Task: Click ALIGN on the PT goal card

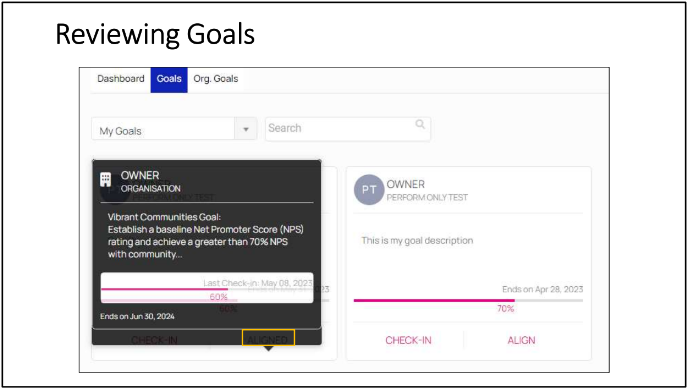Action: pyautogui.click(x=521, y=340)
